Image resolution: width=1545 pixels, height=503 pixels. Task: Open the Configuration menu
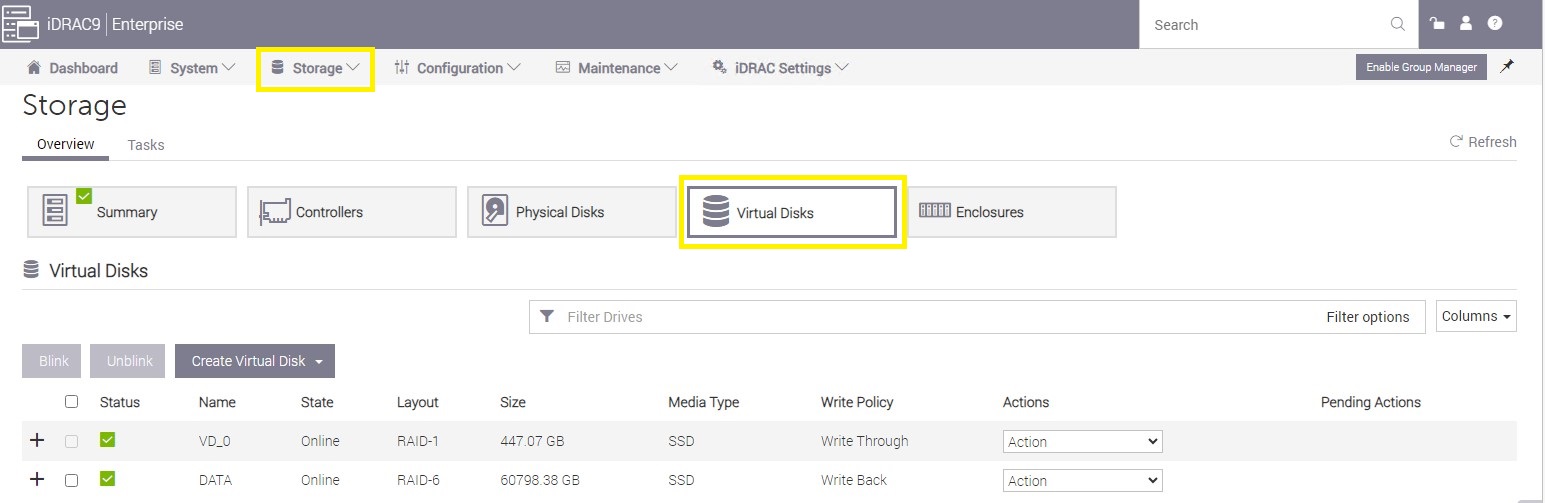tap(458, 68)
